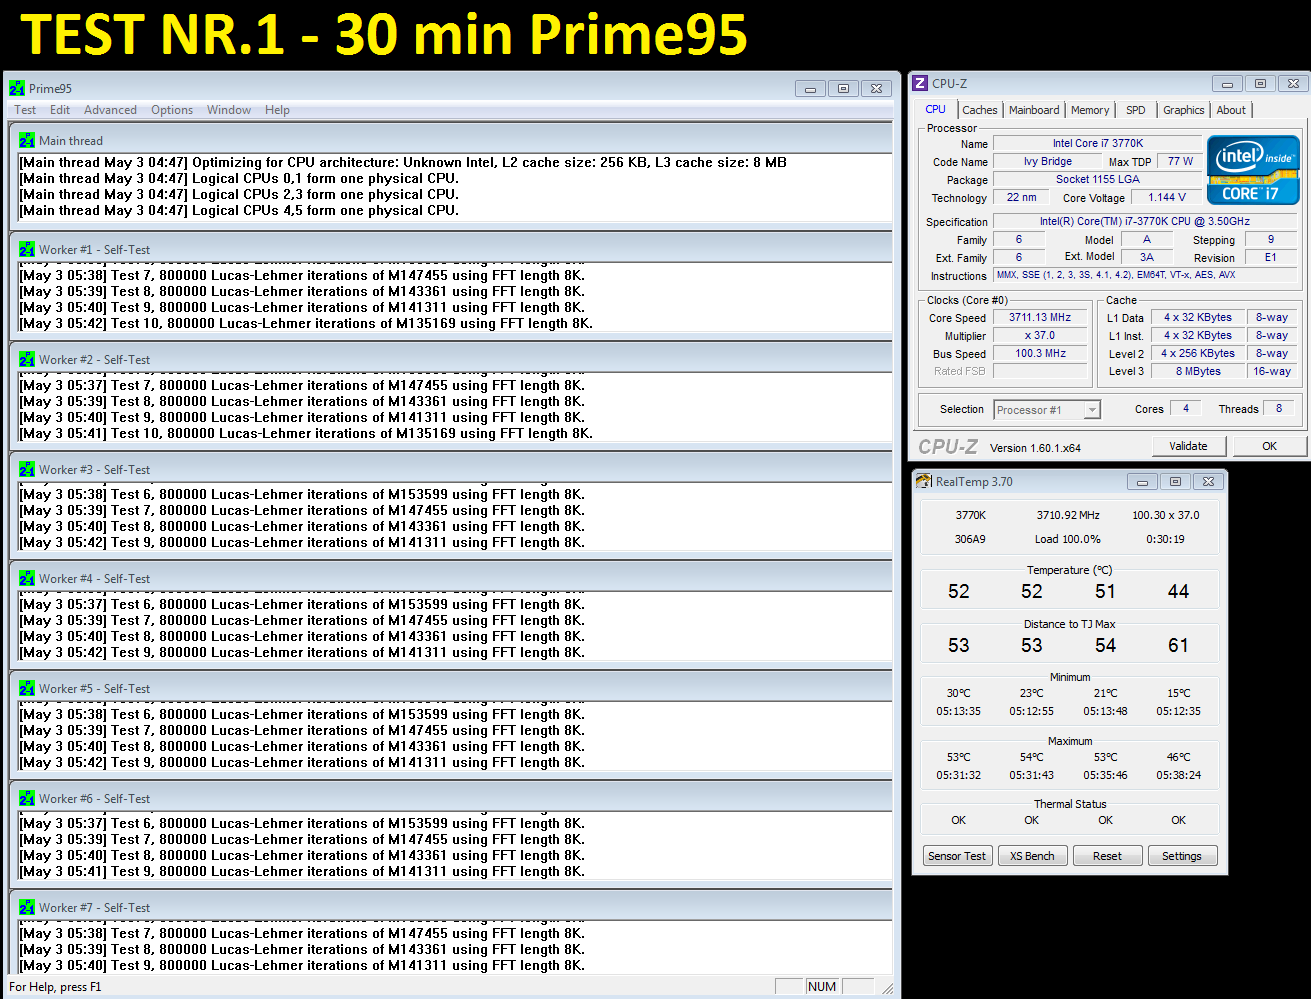Click the 3710.92 MHz reading in RealTemp
Screen dimensions: 1311x999
pos(1068,515)
